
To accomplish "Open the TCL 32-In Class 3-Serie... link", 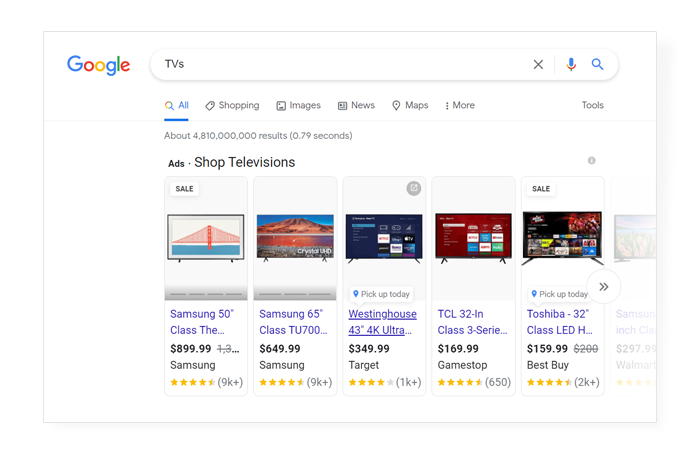I will tap(472, 322).
